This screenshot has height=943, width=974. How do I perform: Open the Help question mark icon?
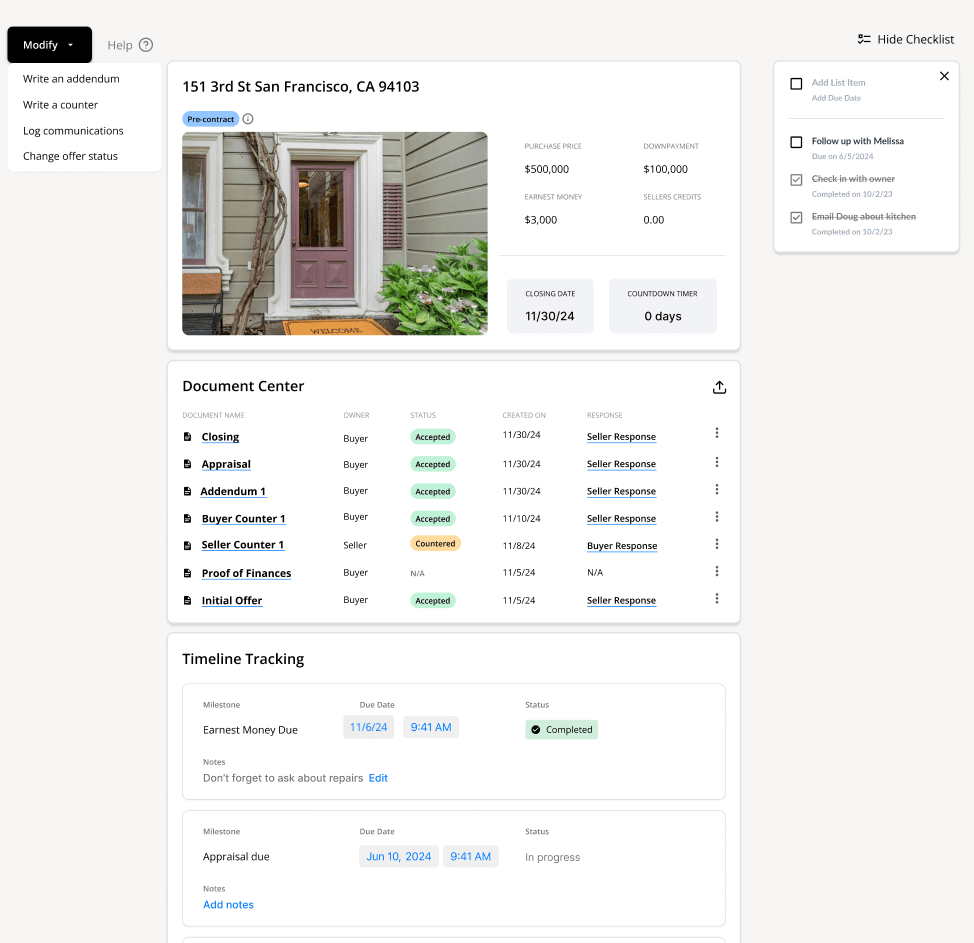(147, 45)
